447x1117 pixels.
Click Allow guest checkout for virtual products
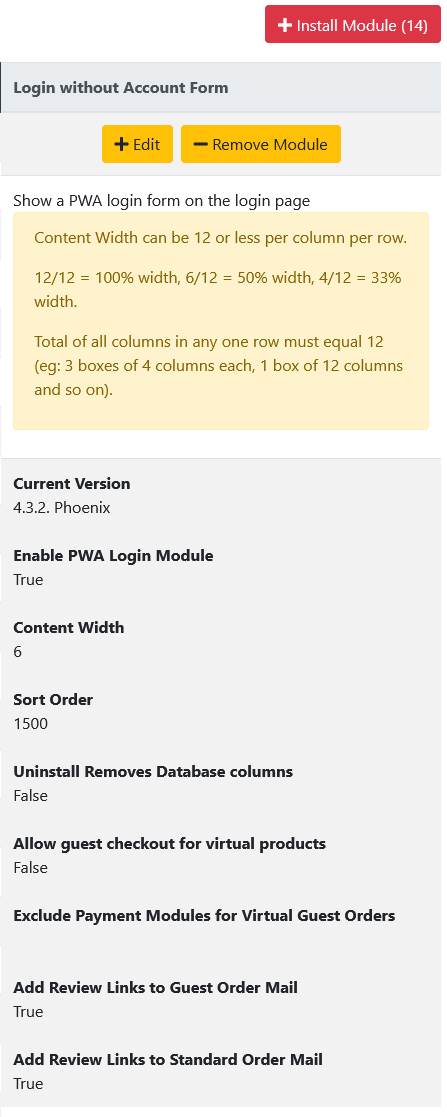pyautogui.click(x=170, y=843)
